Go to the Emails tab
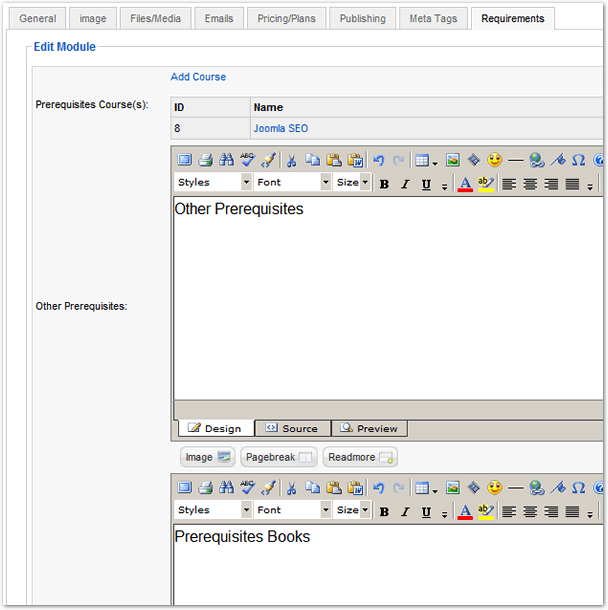This screenshot has height=610, width=608. tap(219, 18)
